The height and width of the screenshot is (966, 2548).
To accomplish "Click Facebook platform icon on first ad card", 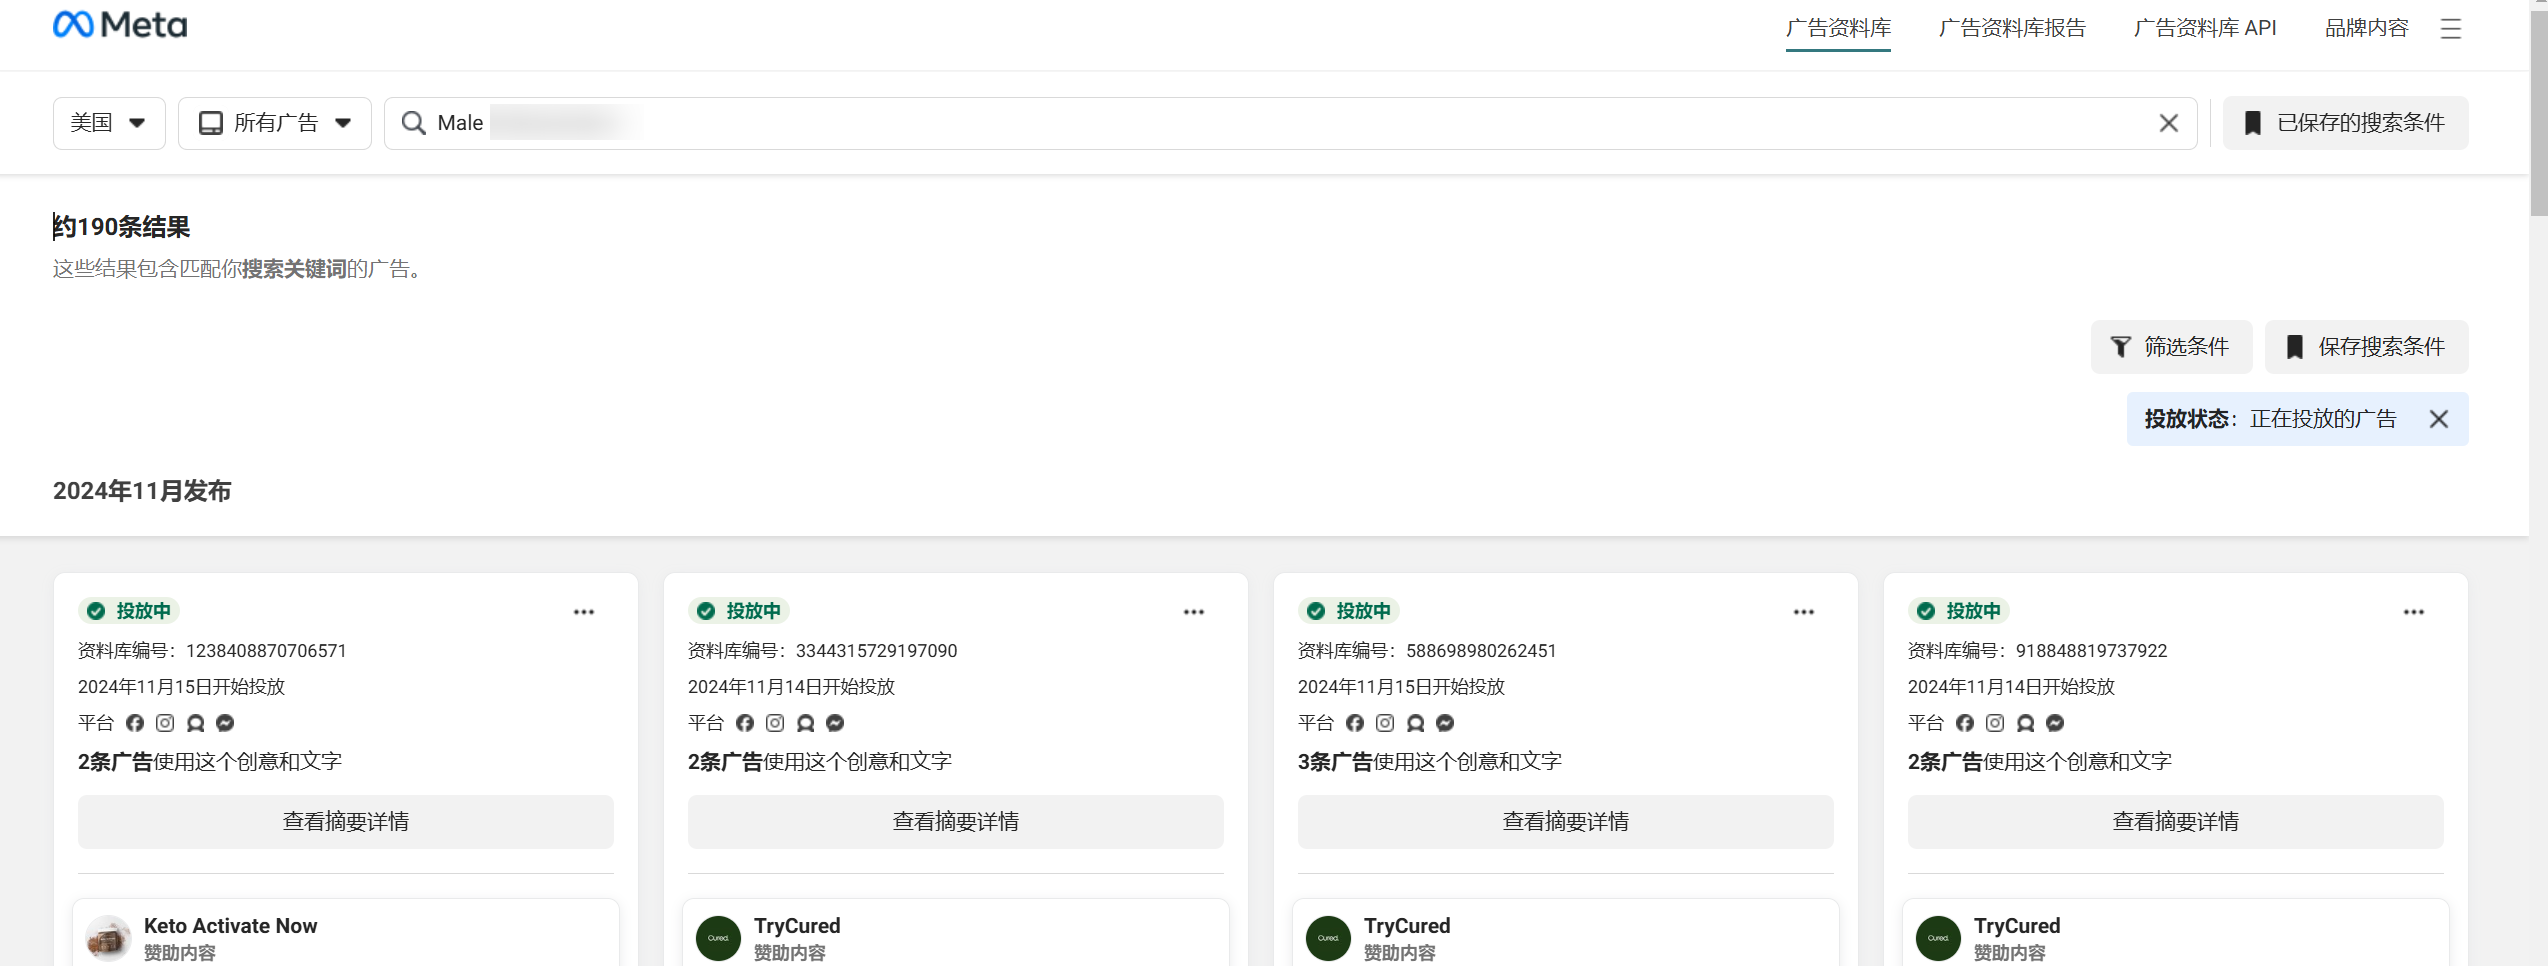I will (x=135, y=723).
